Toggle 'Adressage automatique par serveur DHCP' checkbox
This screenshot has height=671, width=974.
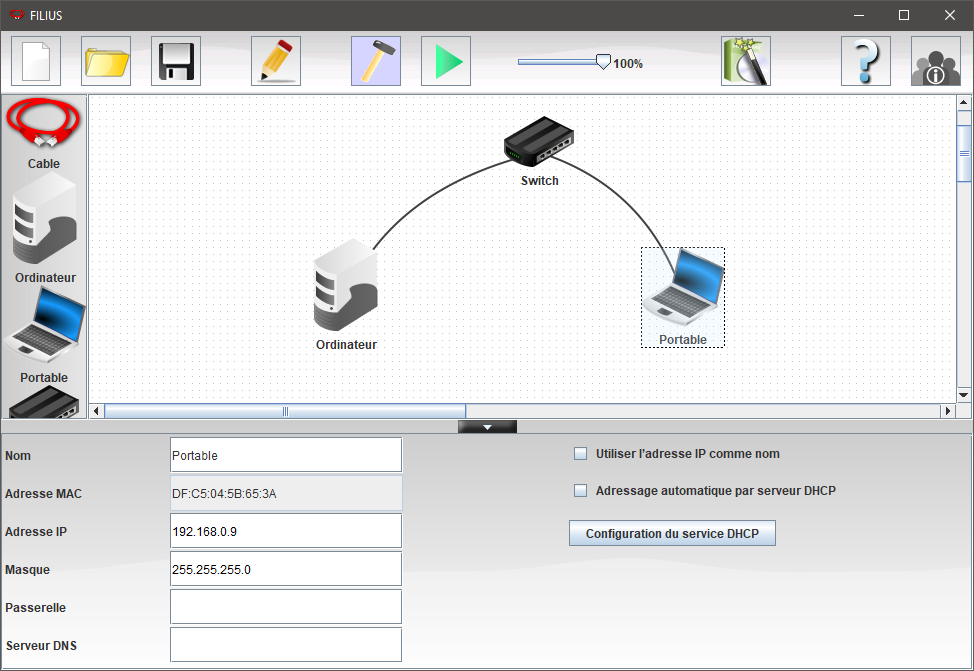(580, 491)
